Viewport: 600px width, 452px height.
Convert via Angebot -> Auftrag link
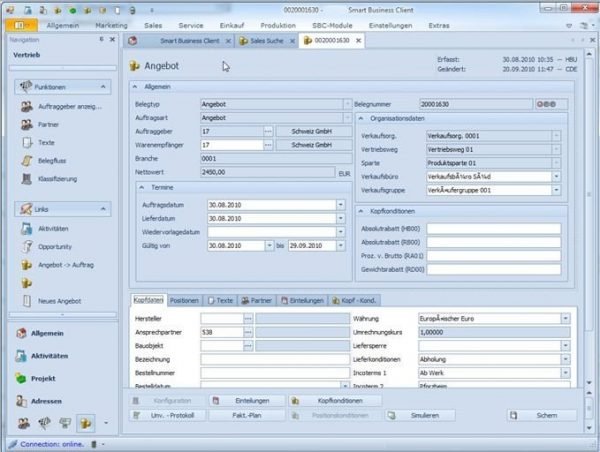[57, 264]
